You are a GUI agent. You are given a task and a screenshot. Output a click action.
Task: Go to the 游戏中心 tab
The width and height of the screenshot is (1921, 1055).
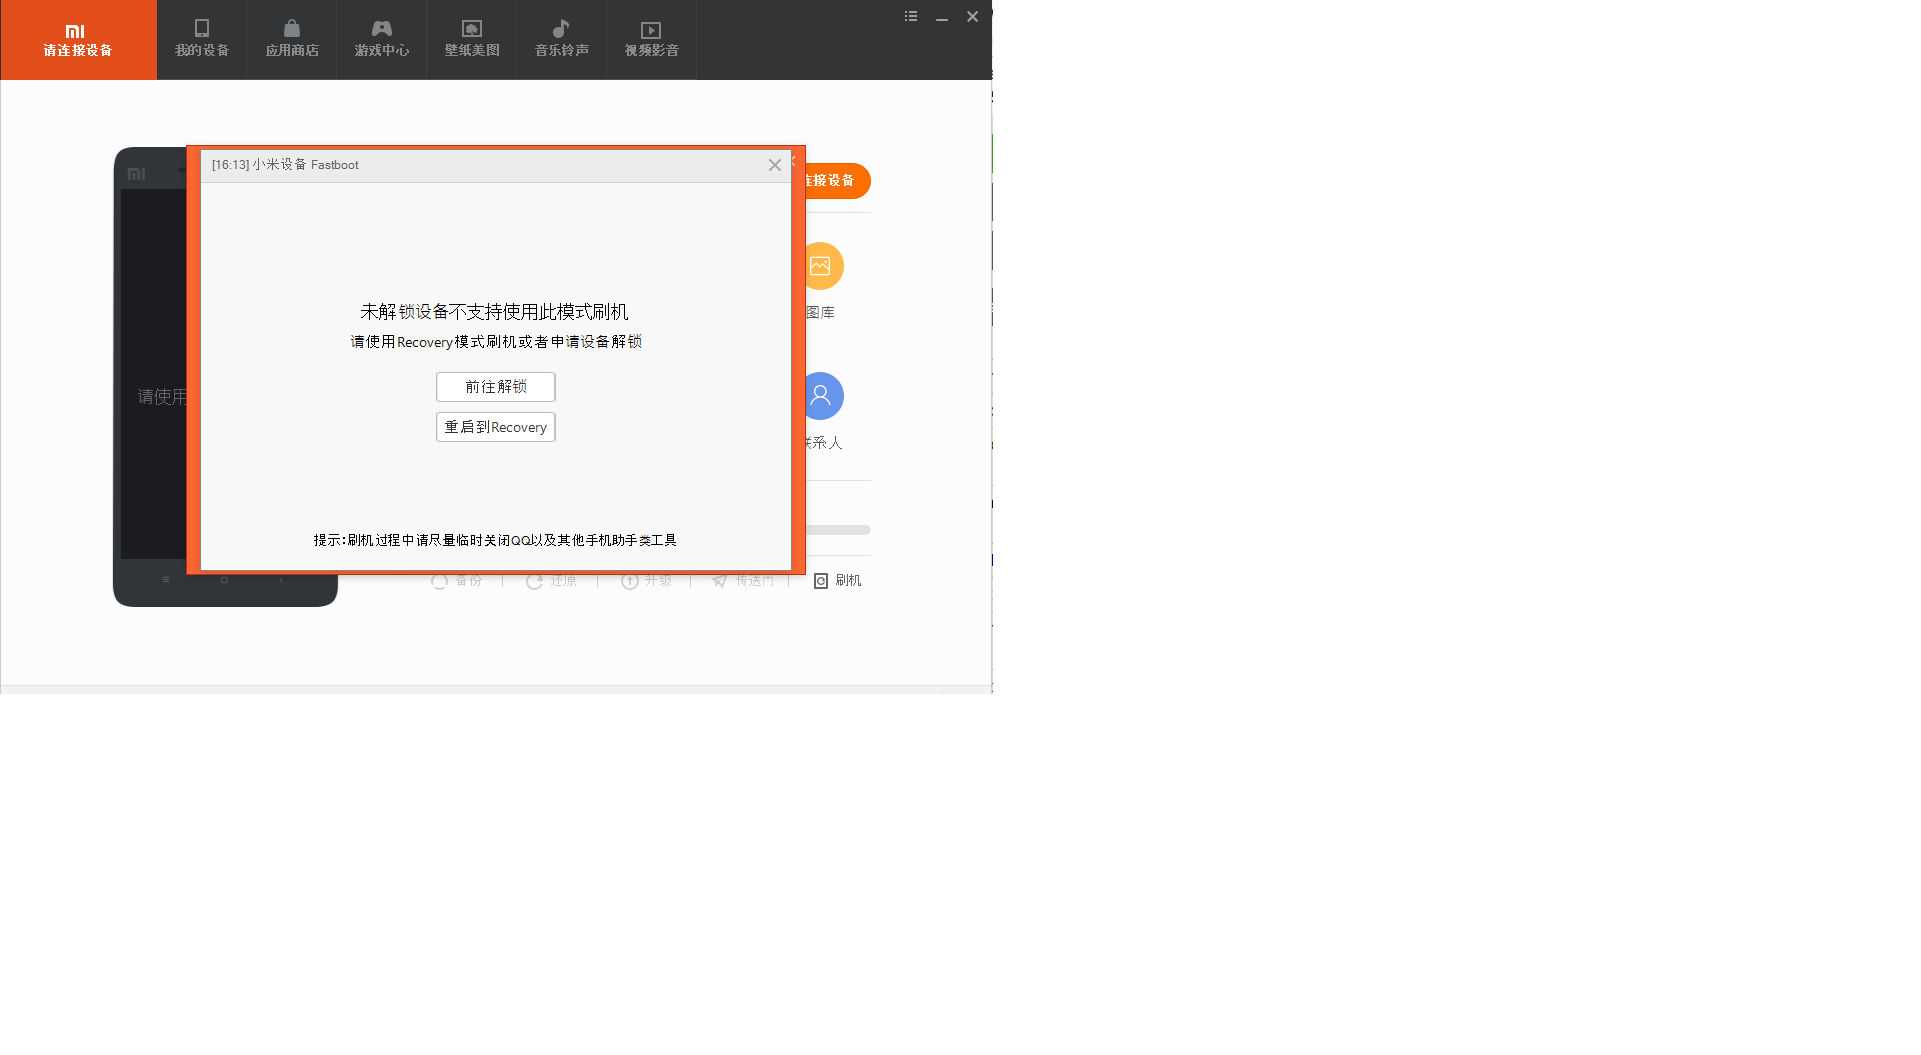point(382,40)
